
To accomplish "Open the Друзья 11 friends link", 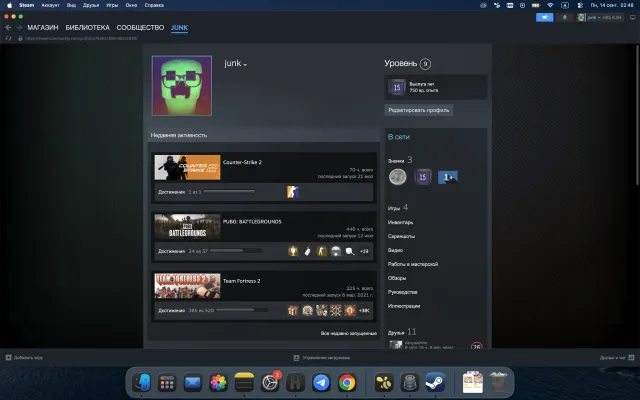I will pos(402,332).
